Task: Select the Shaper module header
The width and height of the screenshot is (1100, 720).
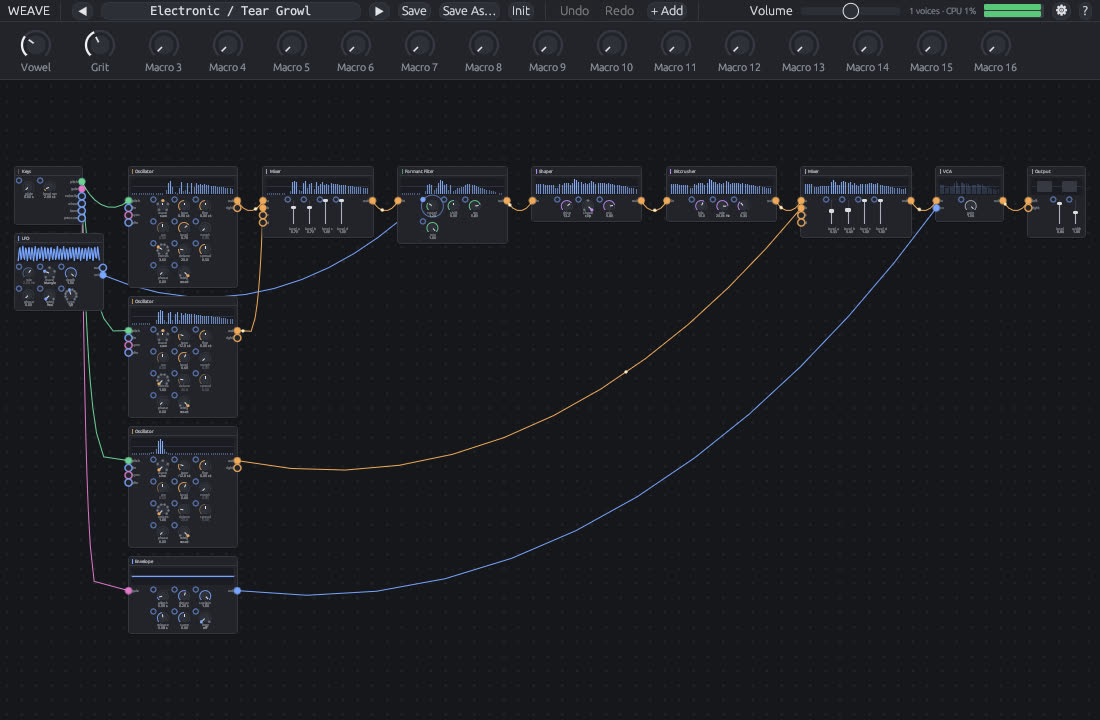Action: click(586, 171)
